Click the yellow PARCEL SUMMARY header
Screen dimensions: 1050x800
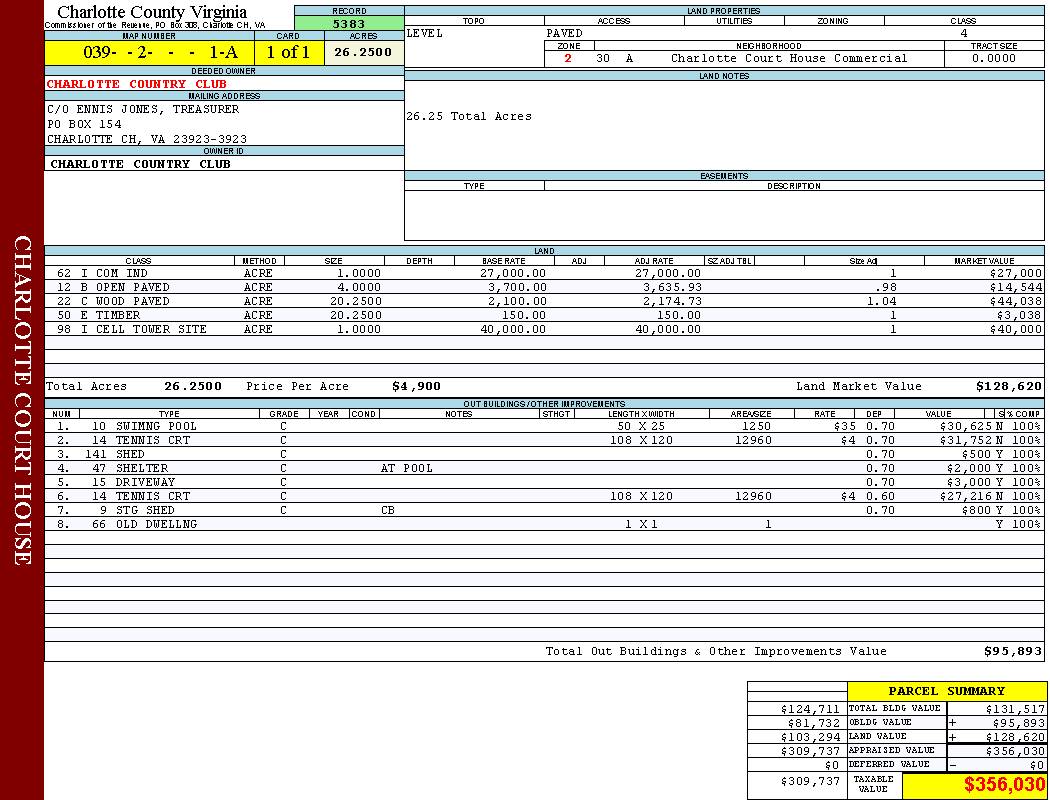(946, 691)
